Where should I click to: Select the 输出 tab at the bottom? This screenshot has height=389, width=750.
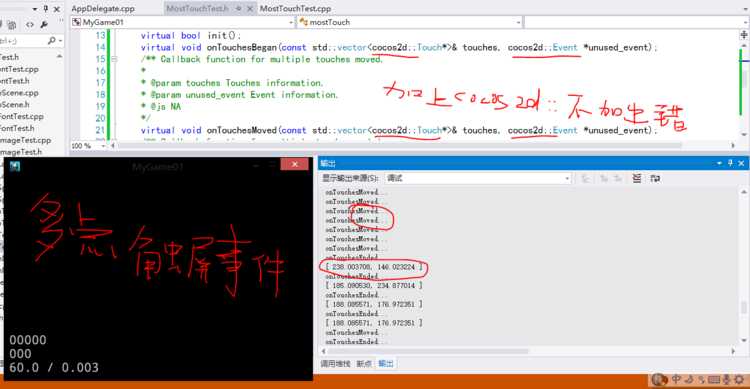point(386,364)
